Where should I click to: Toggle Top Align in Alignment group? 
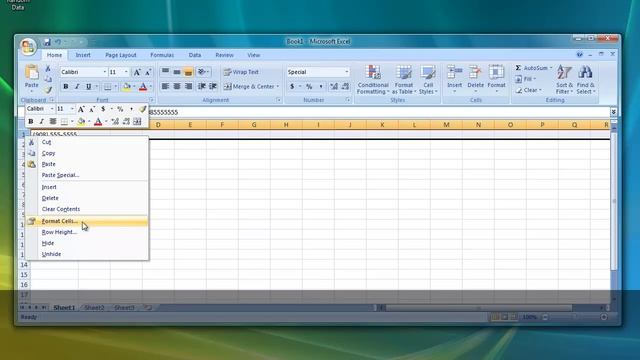165,72
